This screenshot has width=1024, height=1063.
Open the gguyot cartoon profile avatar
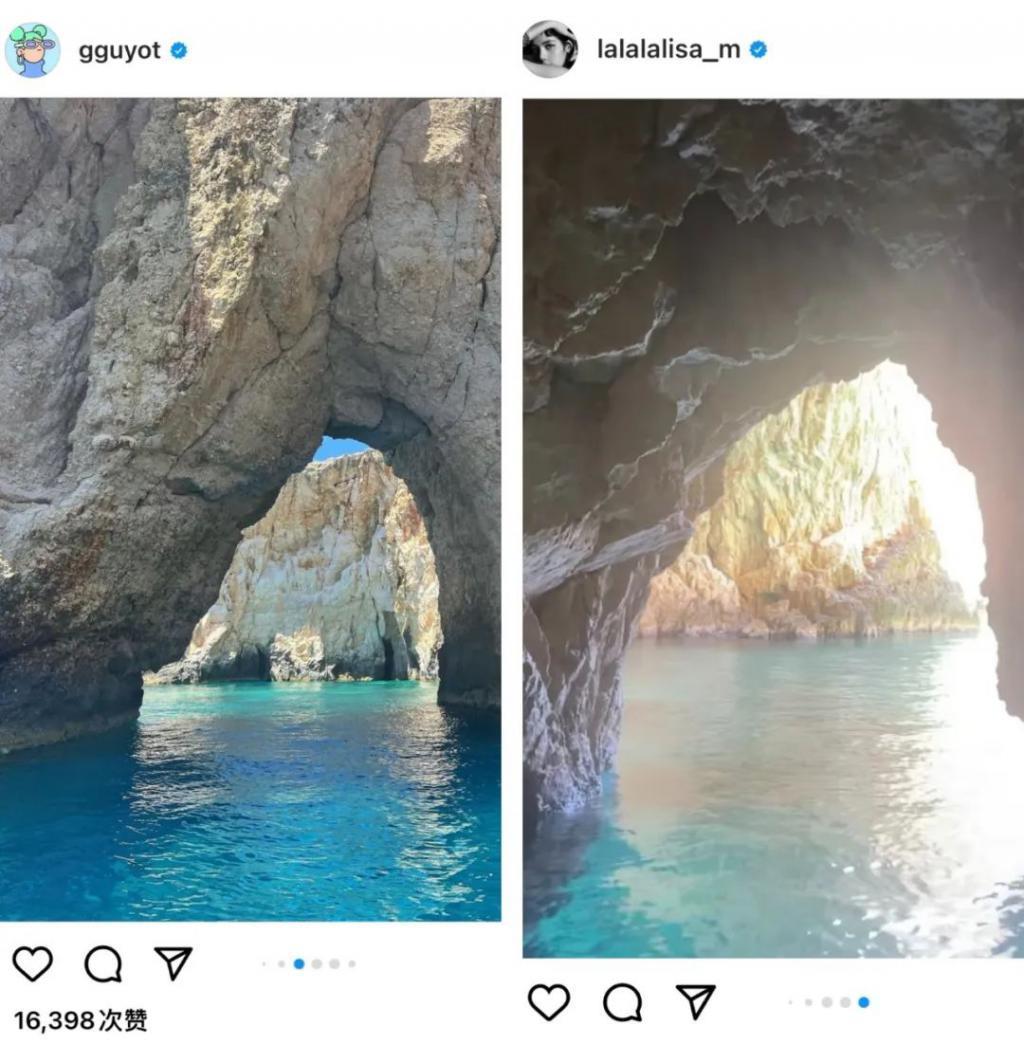tap(32, 50)
